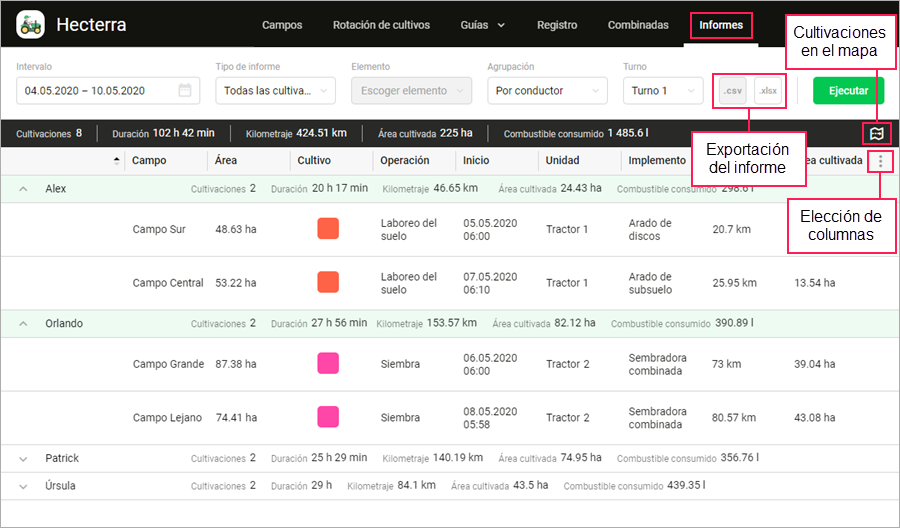Click the Patrick driver name
900x528 pixels.
click(x=62, y=458)
